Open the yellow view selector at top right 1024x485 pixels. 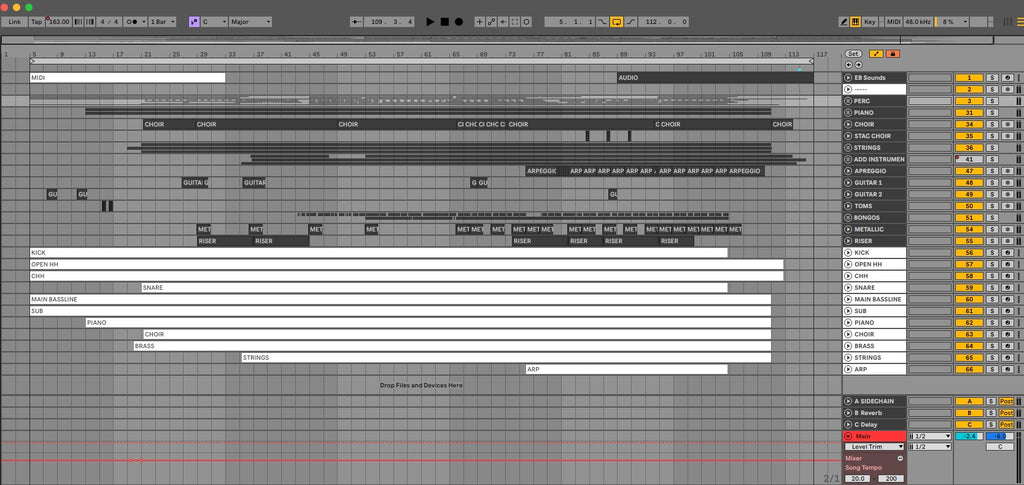[x=1020, y=22]
